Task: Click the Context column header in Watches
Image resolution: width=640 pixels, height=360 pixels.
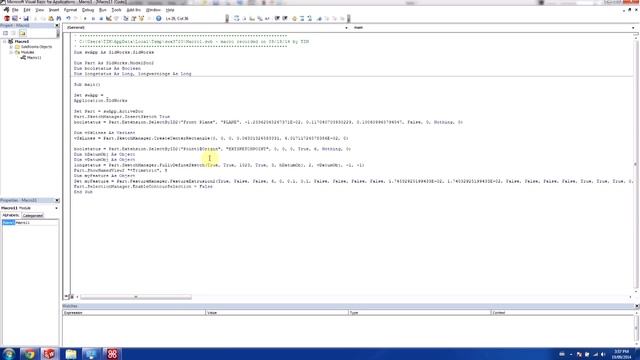Action: 562,313
